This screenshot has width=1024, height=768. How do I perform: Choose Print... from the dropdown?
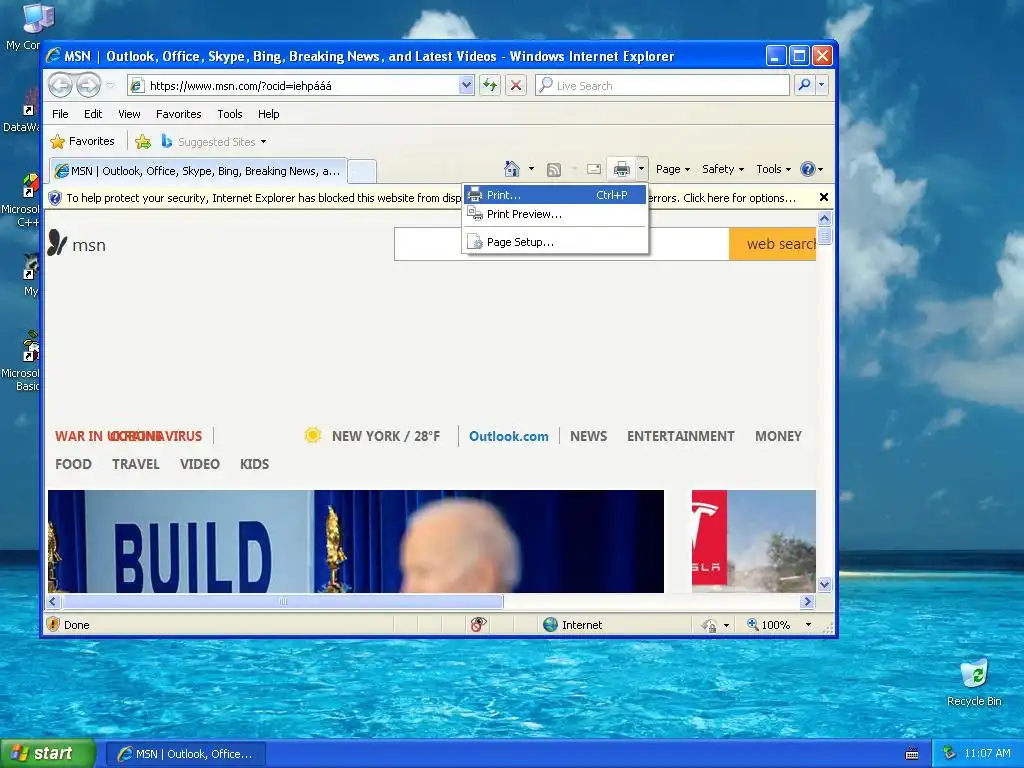555,195
